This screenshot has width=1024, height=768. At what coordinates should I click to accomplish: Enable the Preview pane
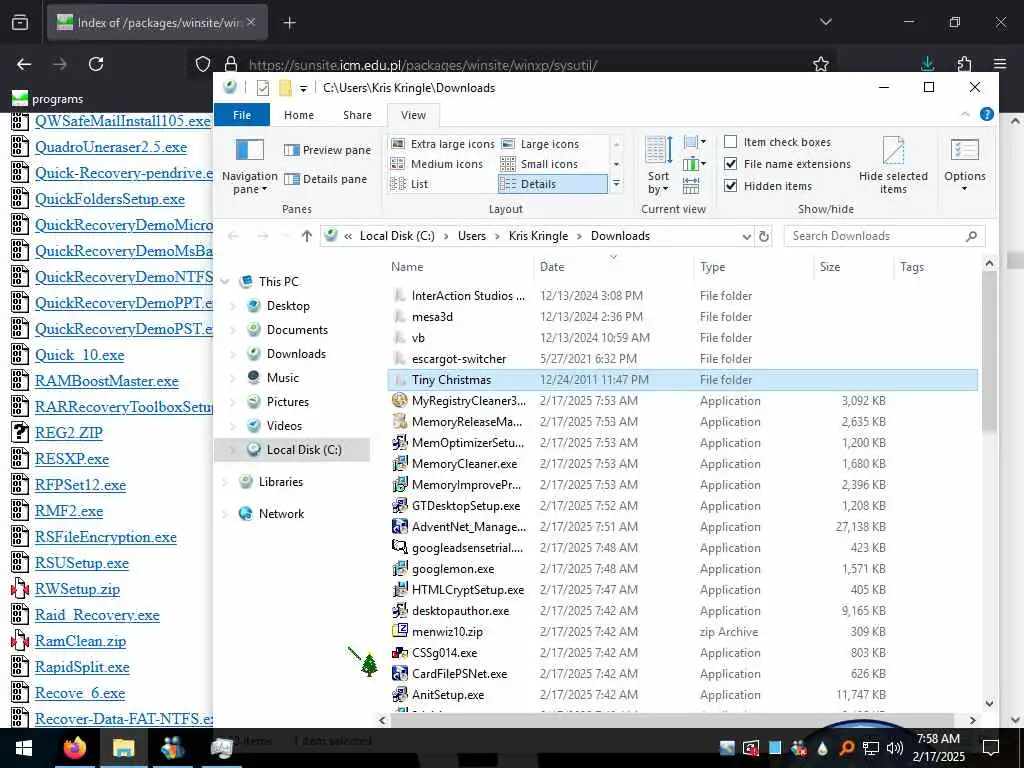point(327,150)
